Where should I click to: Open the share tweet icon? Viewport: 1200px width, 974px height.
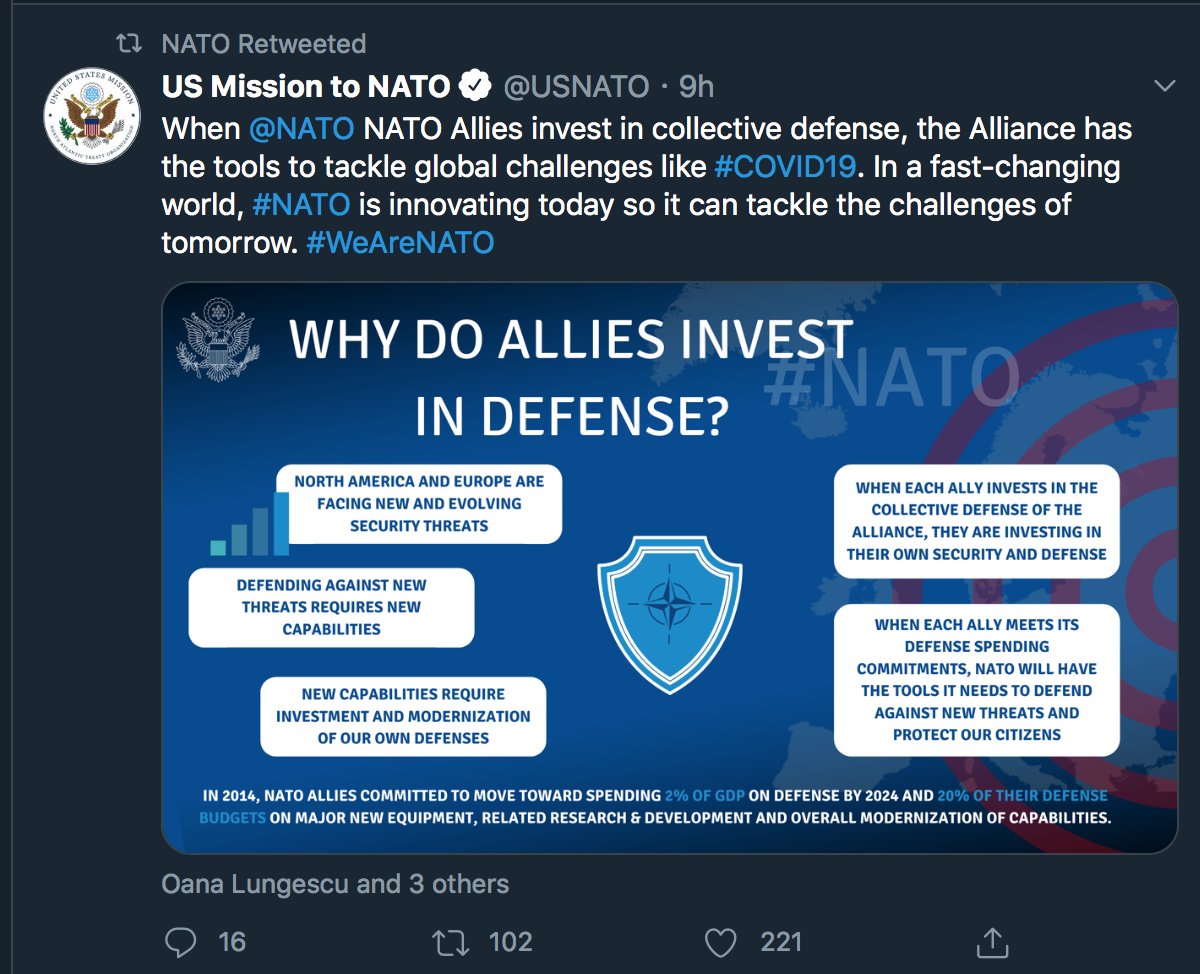pyautogui.click(x=991, y=942)
